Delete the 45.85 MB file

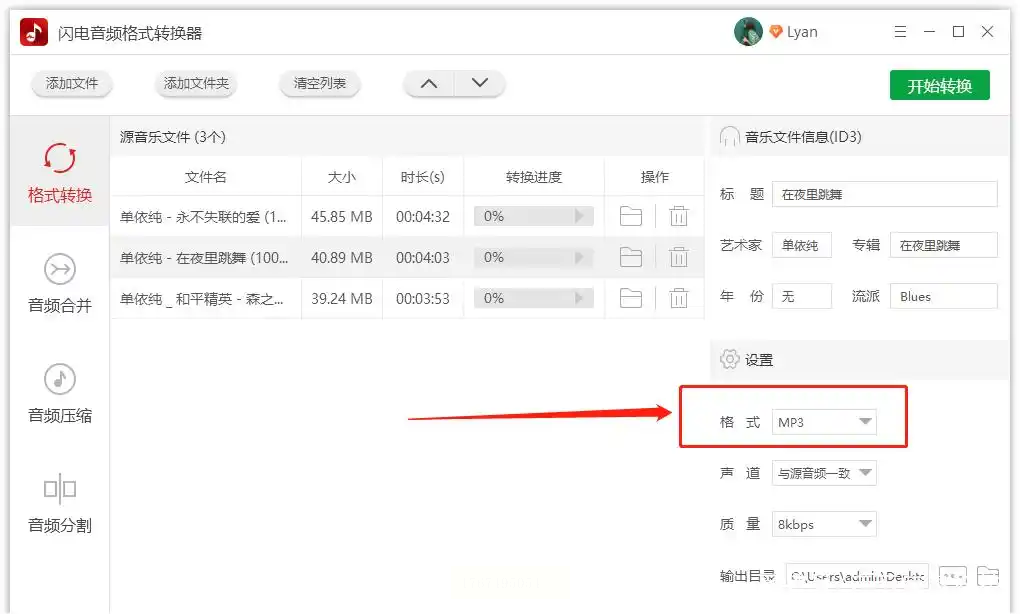coord(678,216)
